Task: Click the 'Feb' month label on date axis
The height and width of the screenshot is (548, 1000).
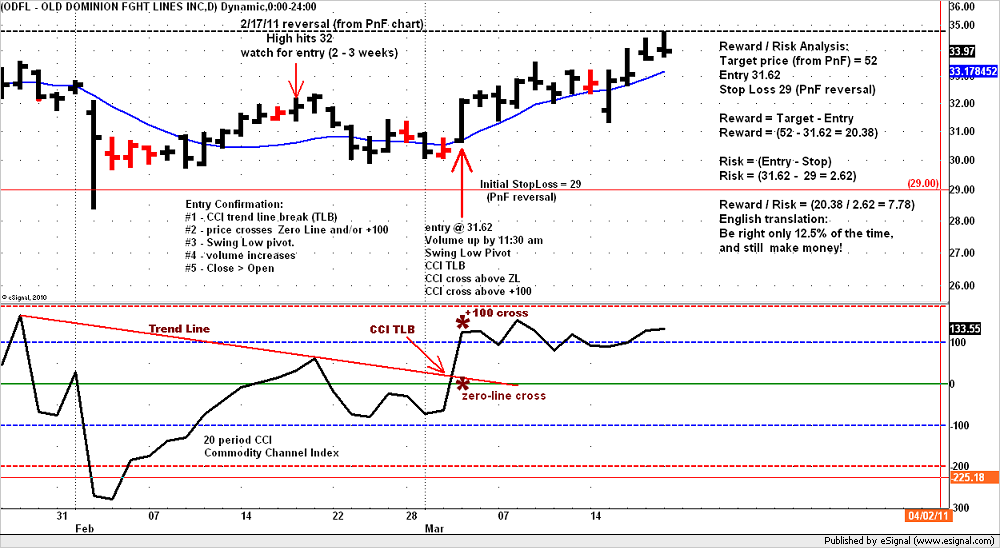Action: click(83, 529)
